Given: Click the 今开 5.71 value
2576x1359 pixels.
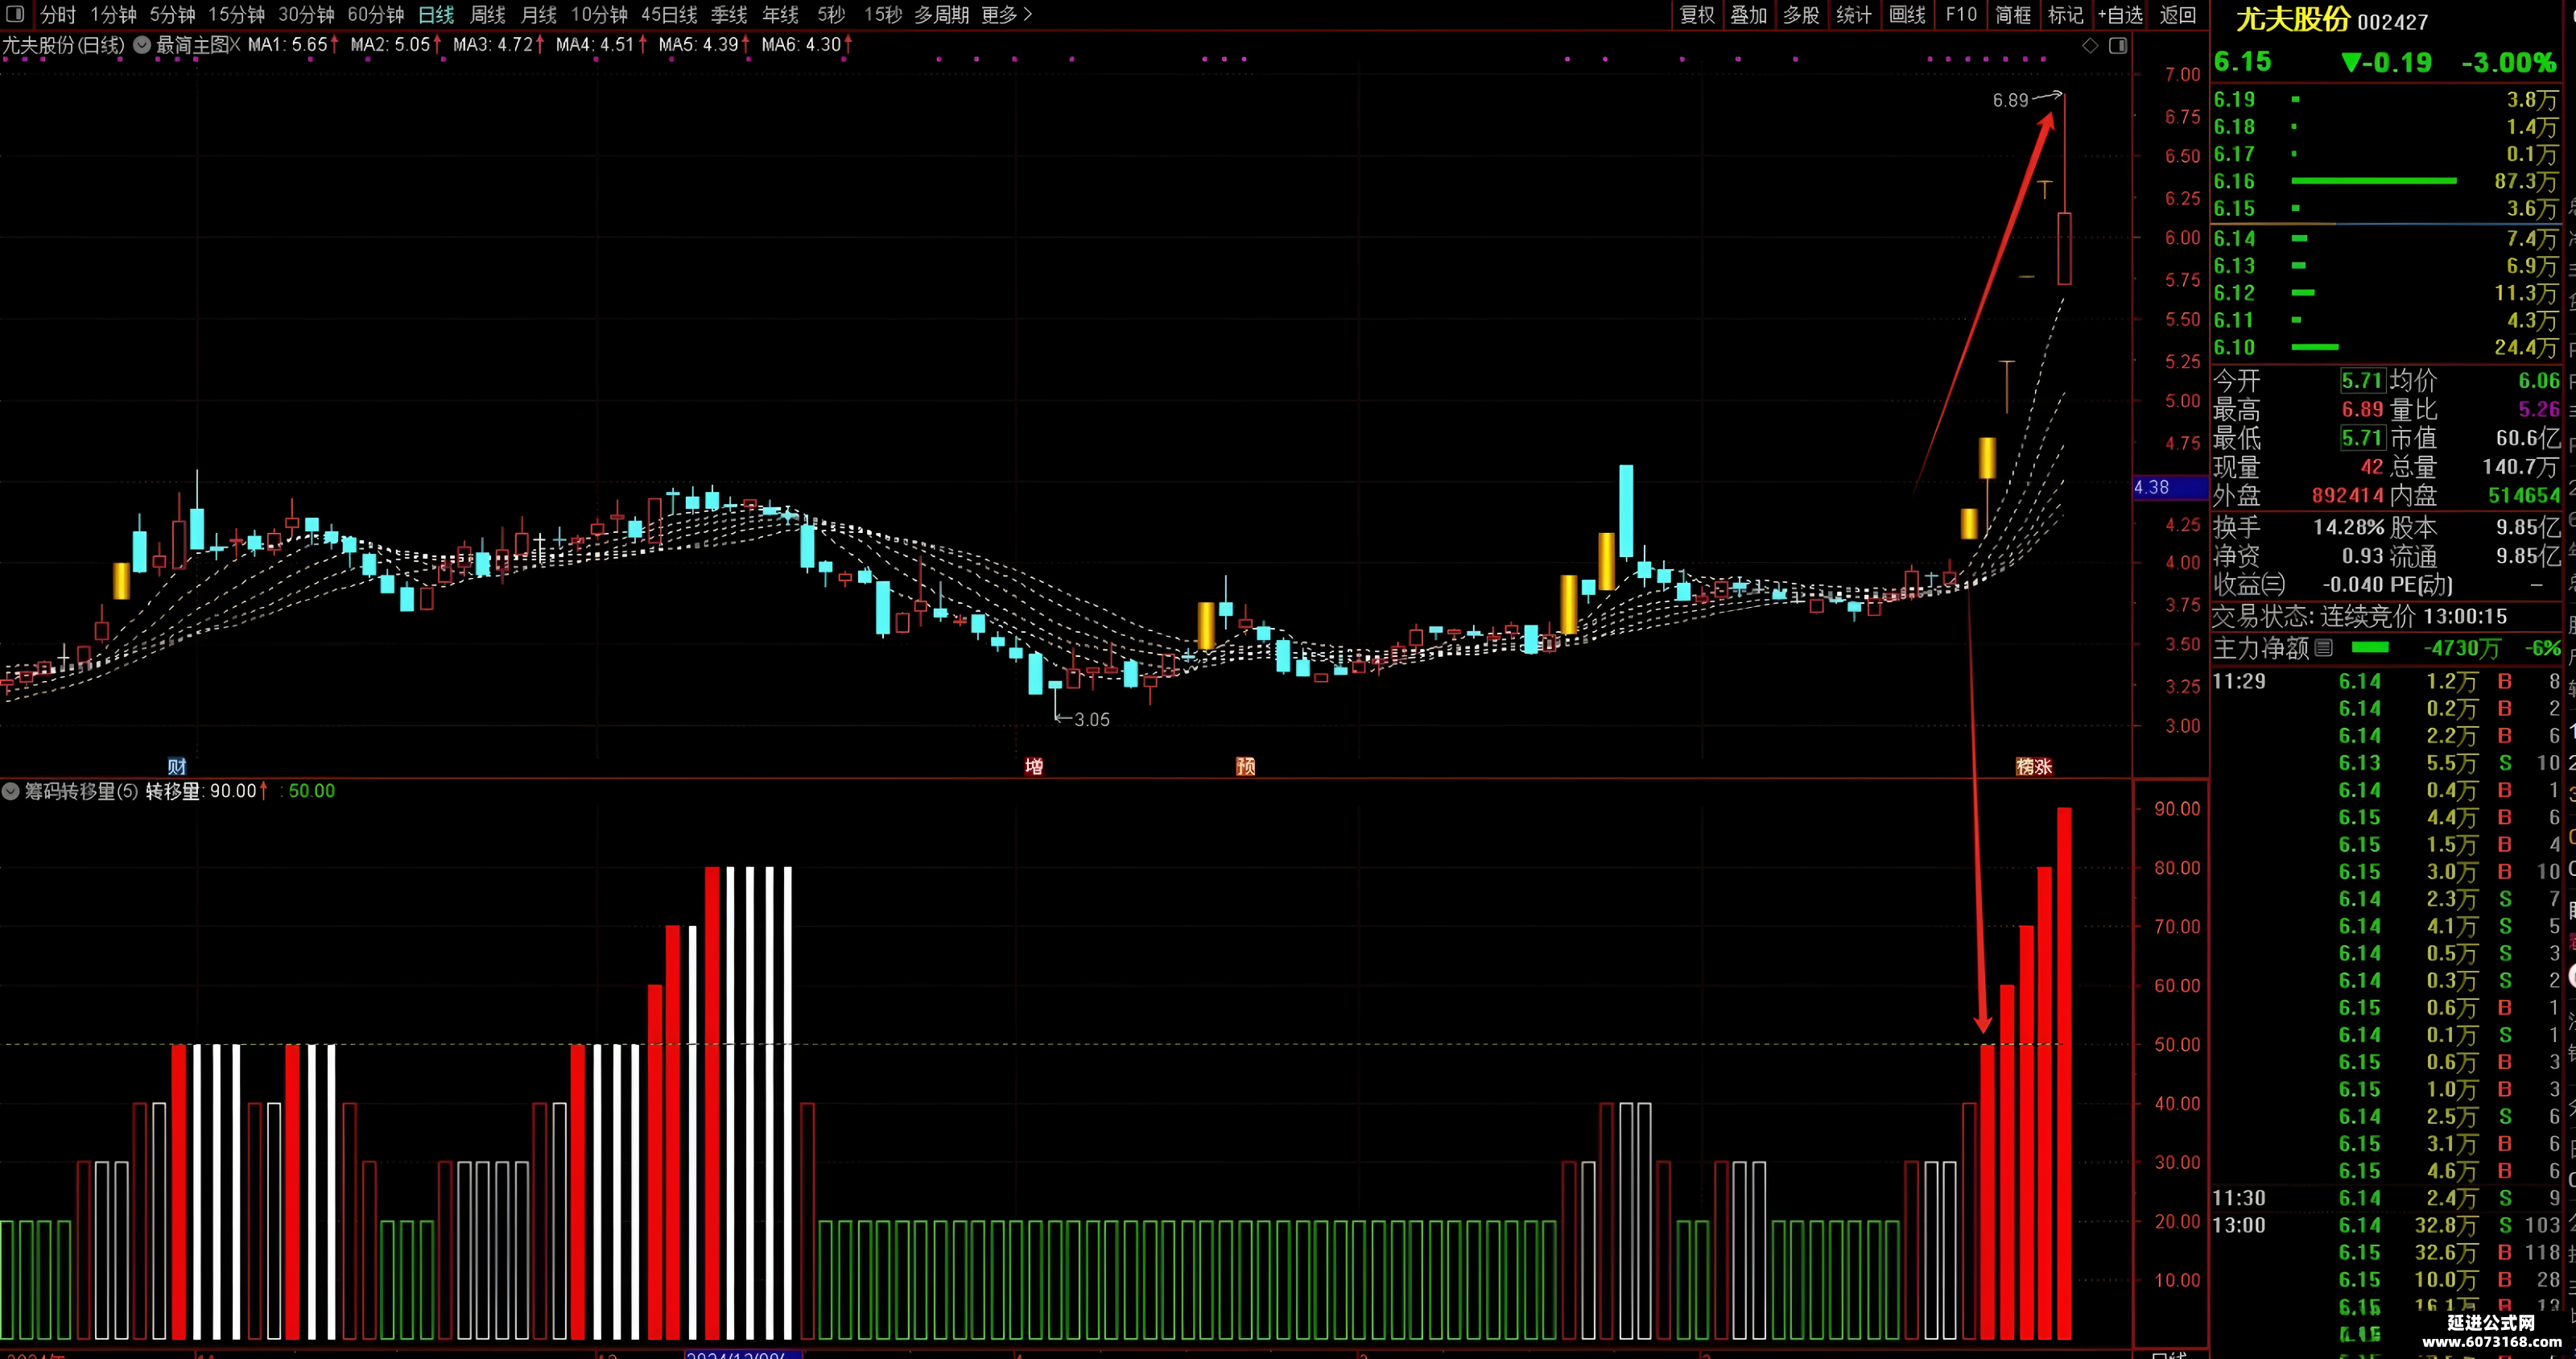Looking at the screenshot, I should point(2362,380).
